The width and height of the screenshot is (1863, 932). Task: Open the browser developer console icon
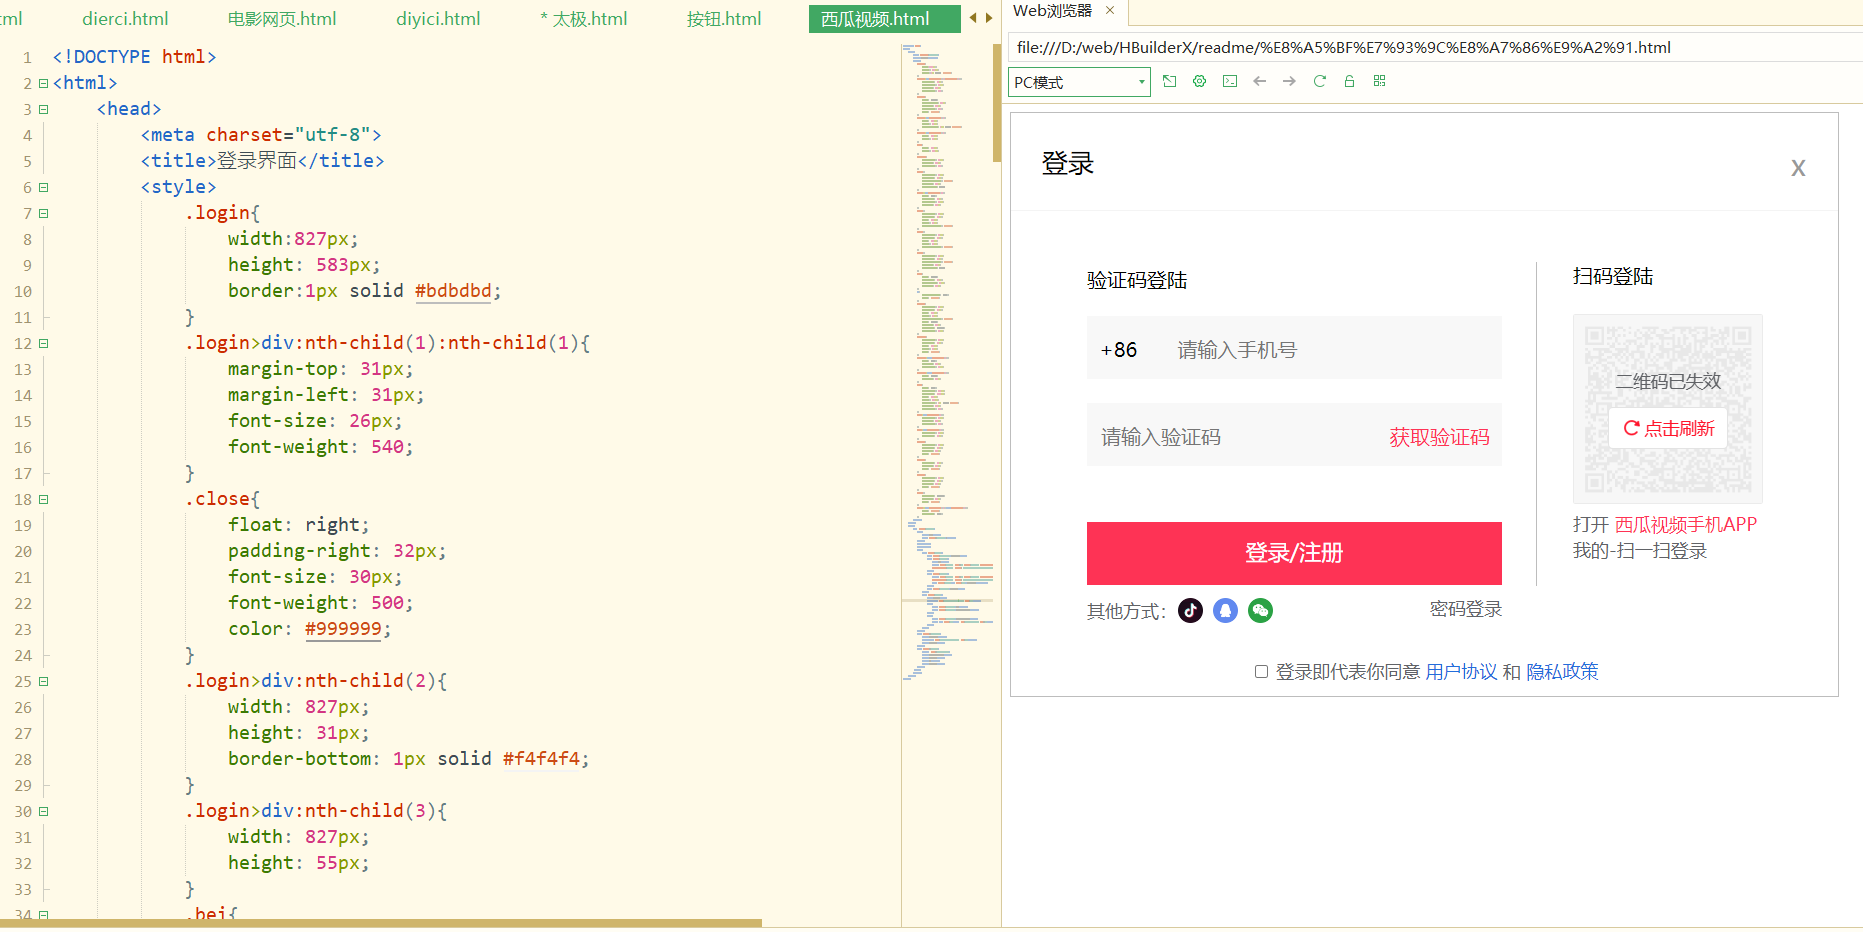(1229, 81)
